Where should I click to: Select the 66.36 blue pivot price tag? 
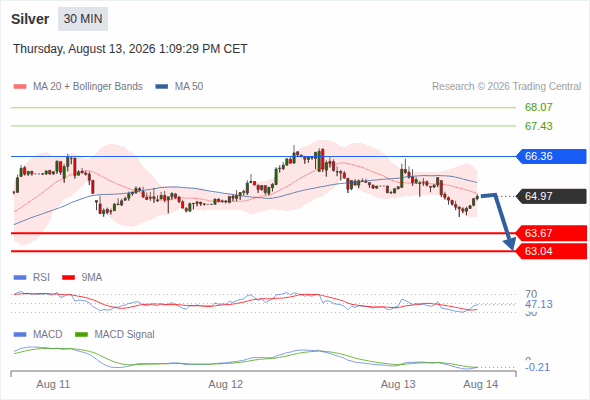[551, 156]
